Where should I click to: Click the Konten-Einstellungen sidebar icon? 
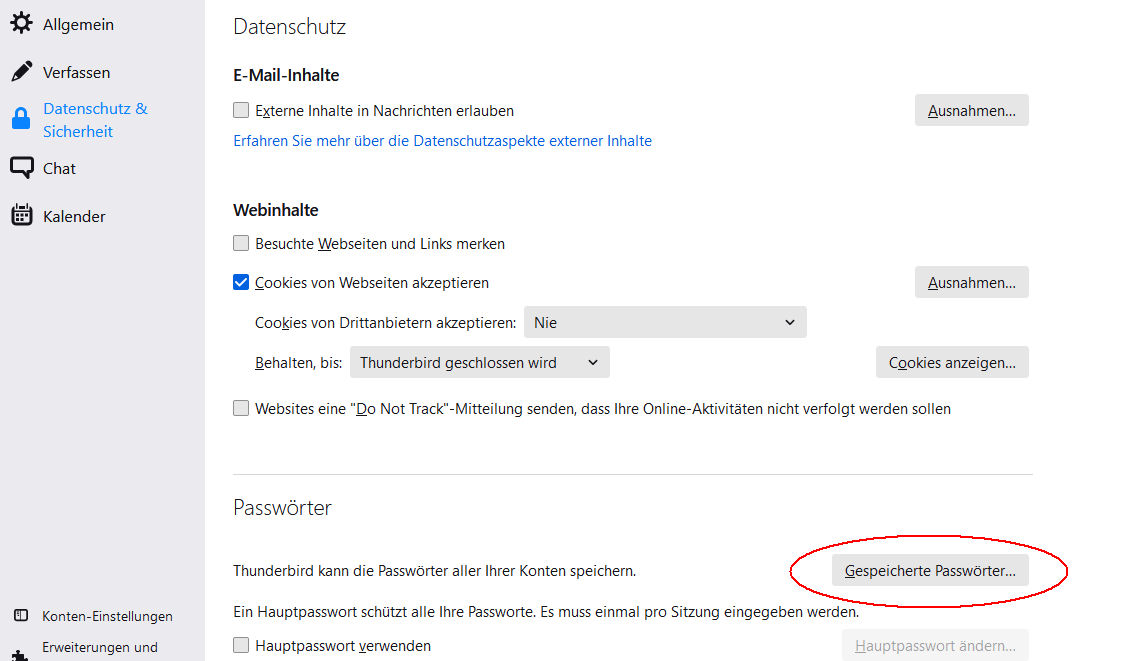(21, 616)
